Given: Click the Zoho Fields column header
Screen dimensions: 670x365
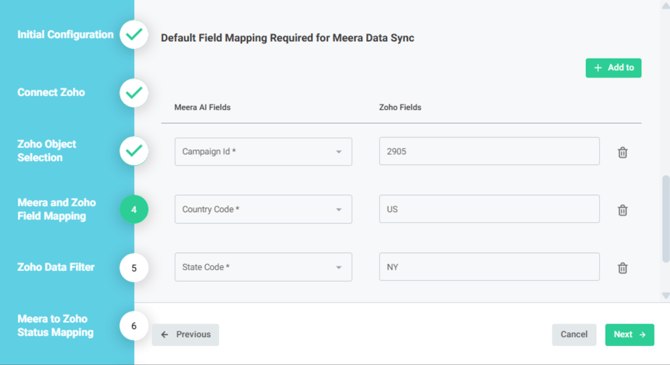Looking at the screenshot, I should [x=400, y=107].
